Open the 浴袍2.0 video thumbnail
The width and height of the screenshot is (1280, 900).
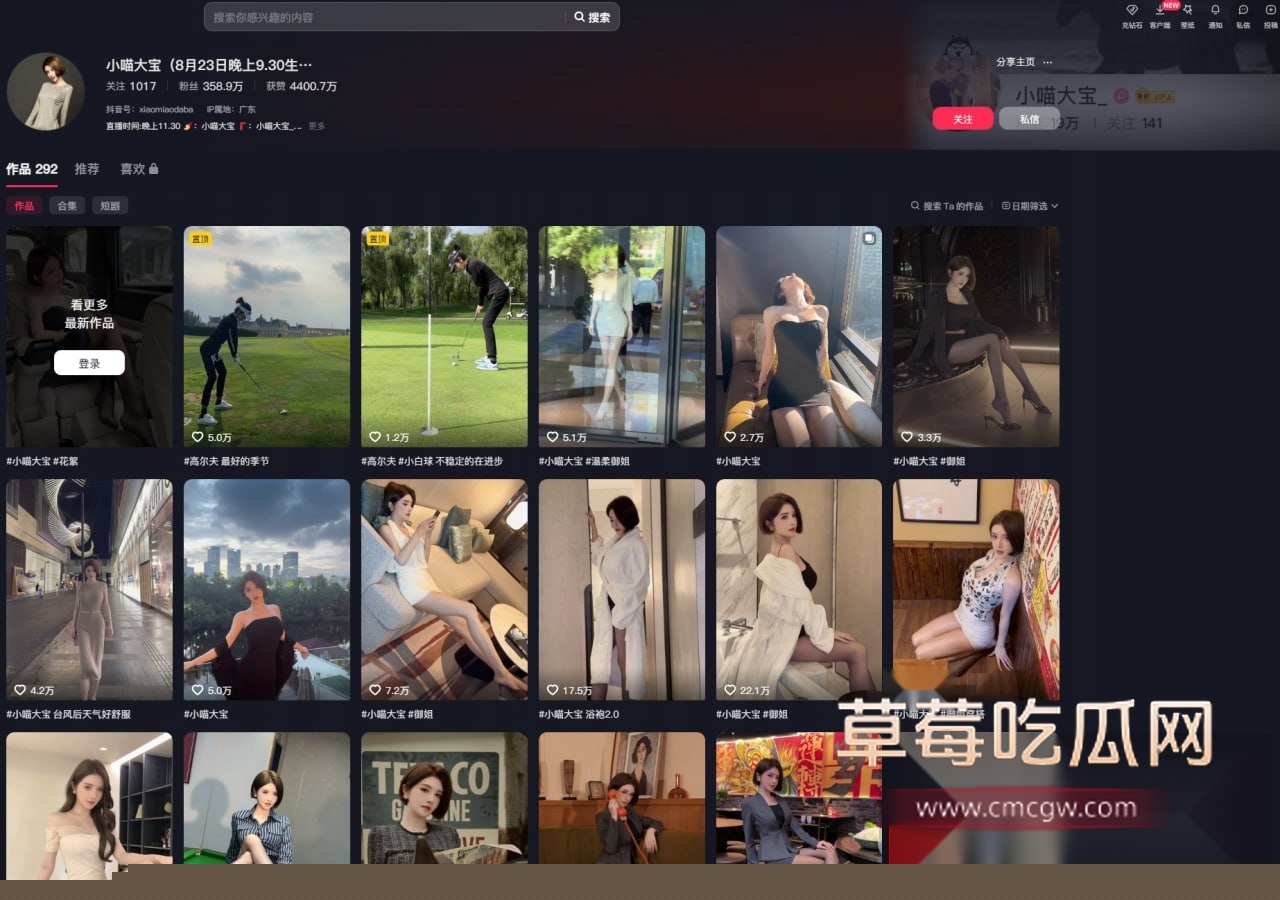pyautogui.click(x=621, y=589)
